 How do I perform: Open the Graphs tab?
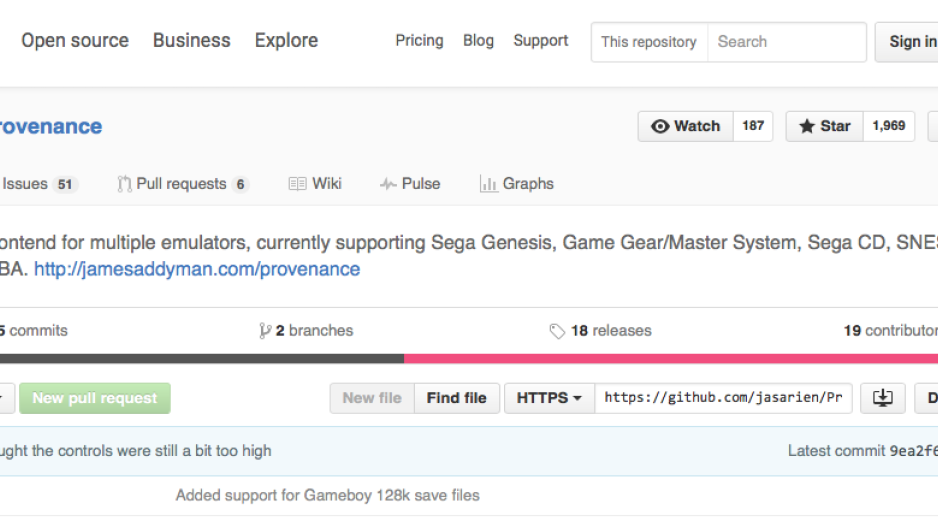click(517, 184)
